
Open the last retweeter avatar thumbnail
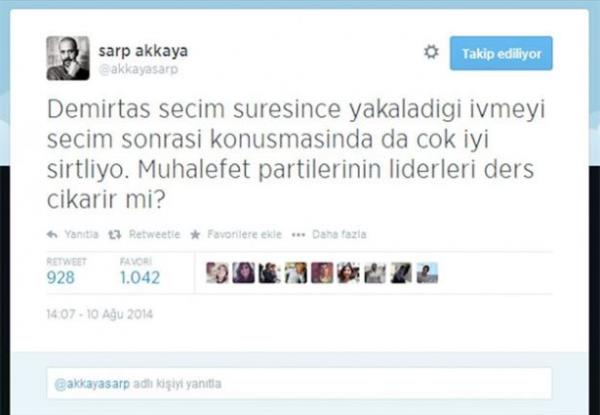click(427, 273)
